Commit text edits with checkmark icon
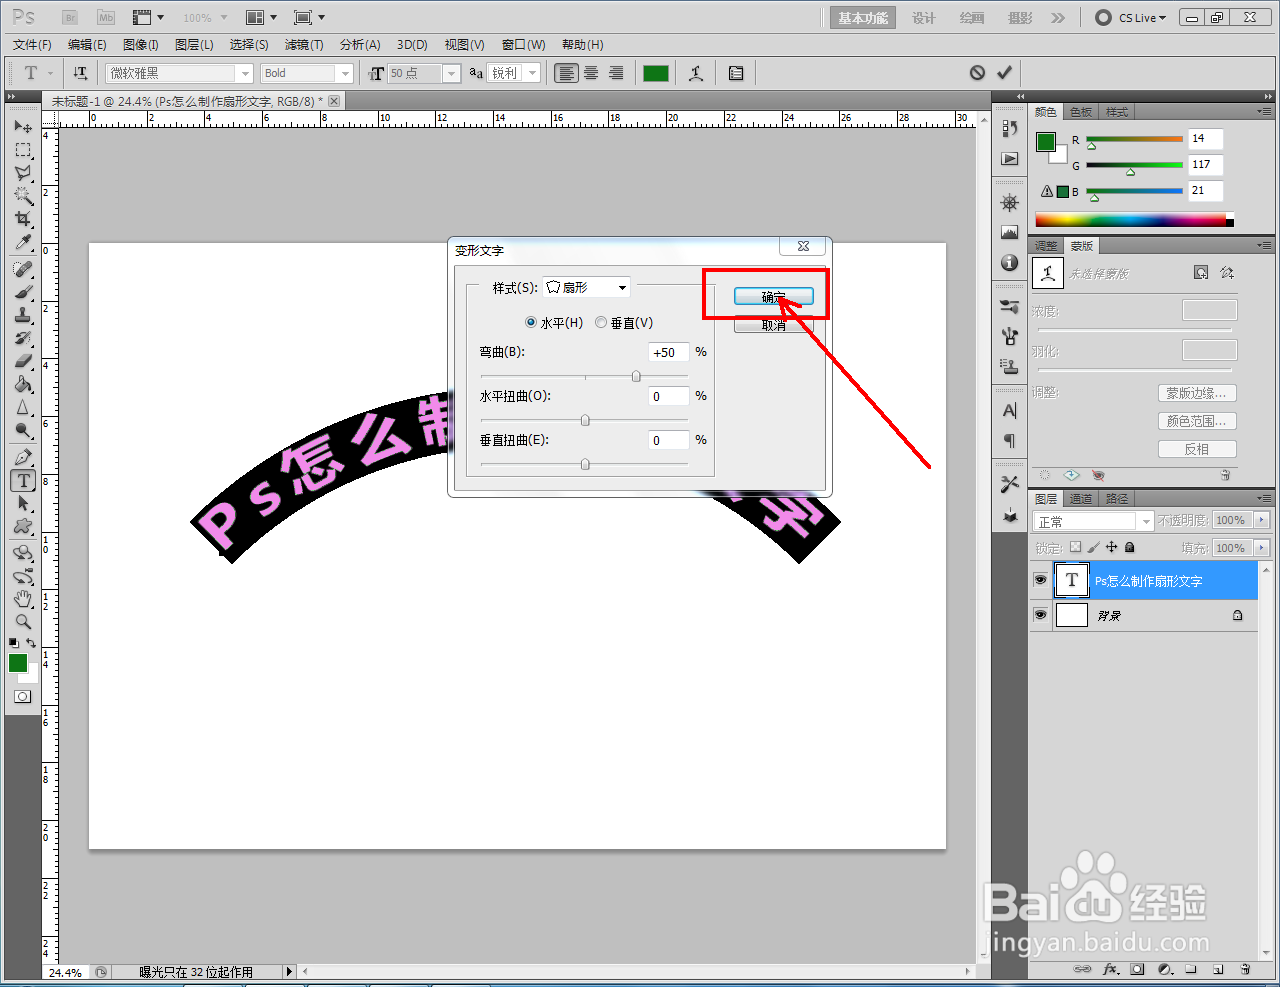This screenshot has width=1280, height=987. coord(1004,72)
